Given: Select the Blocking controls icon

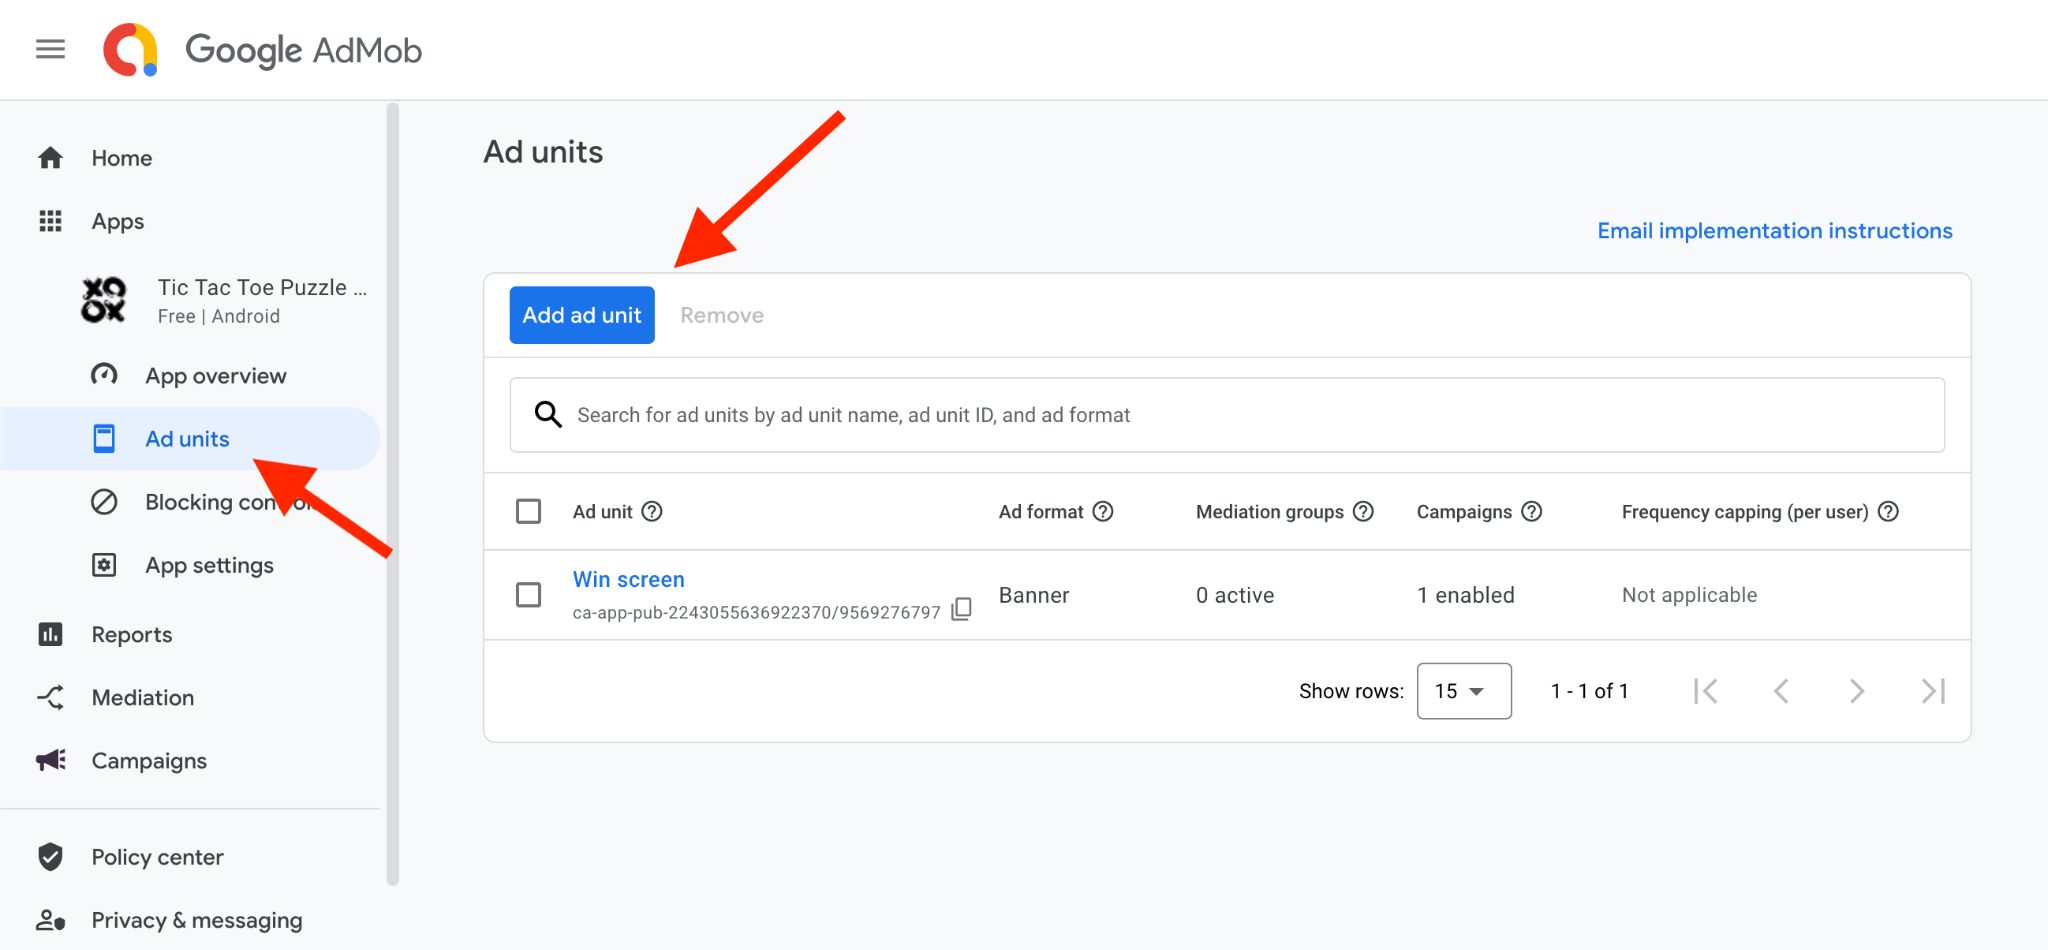Looking at the screenshot, I should (105, 501).
